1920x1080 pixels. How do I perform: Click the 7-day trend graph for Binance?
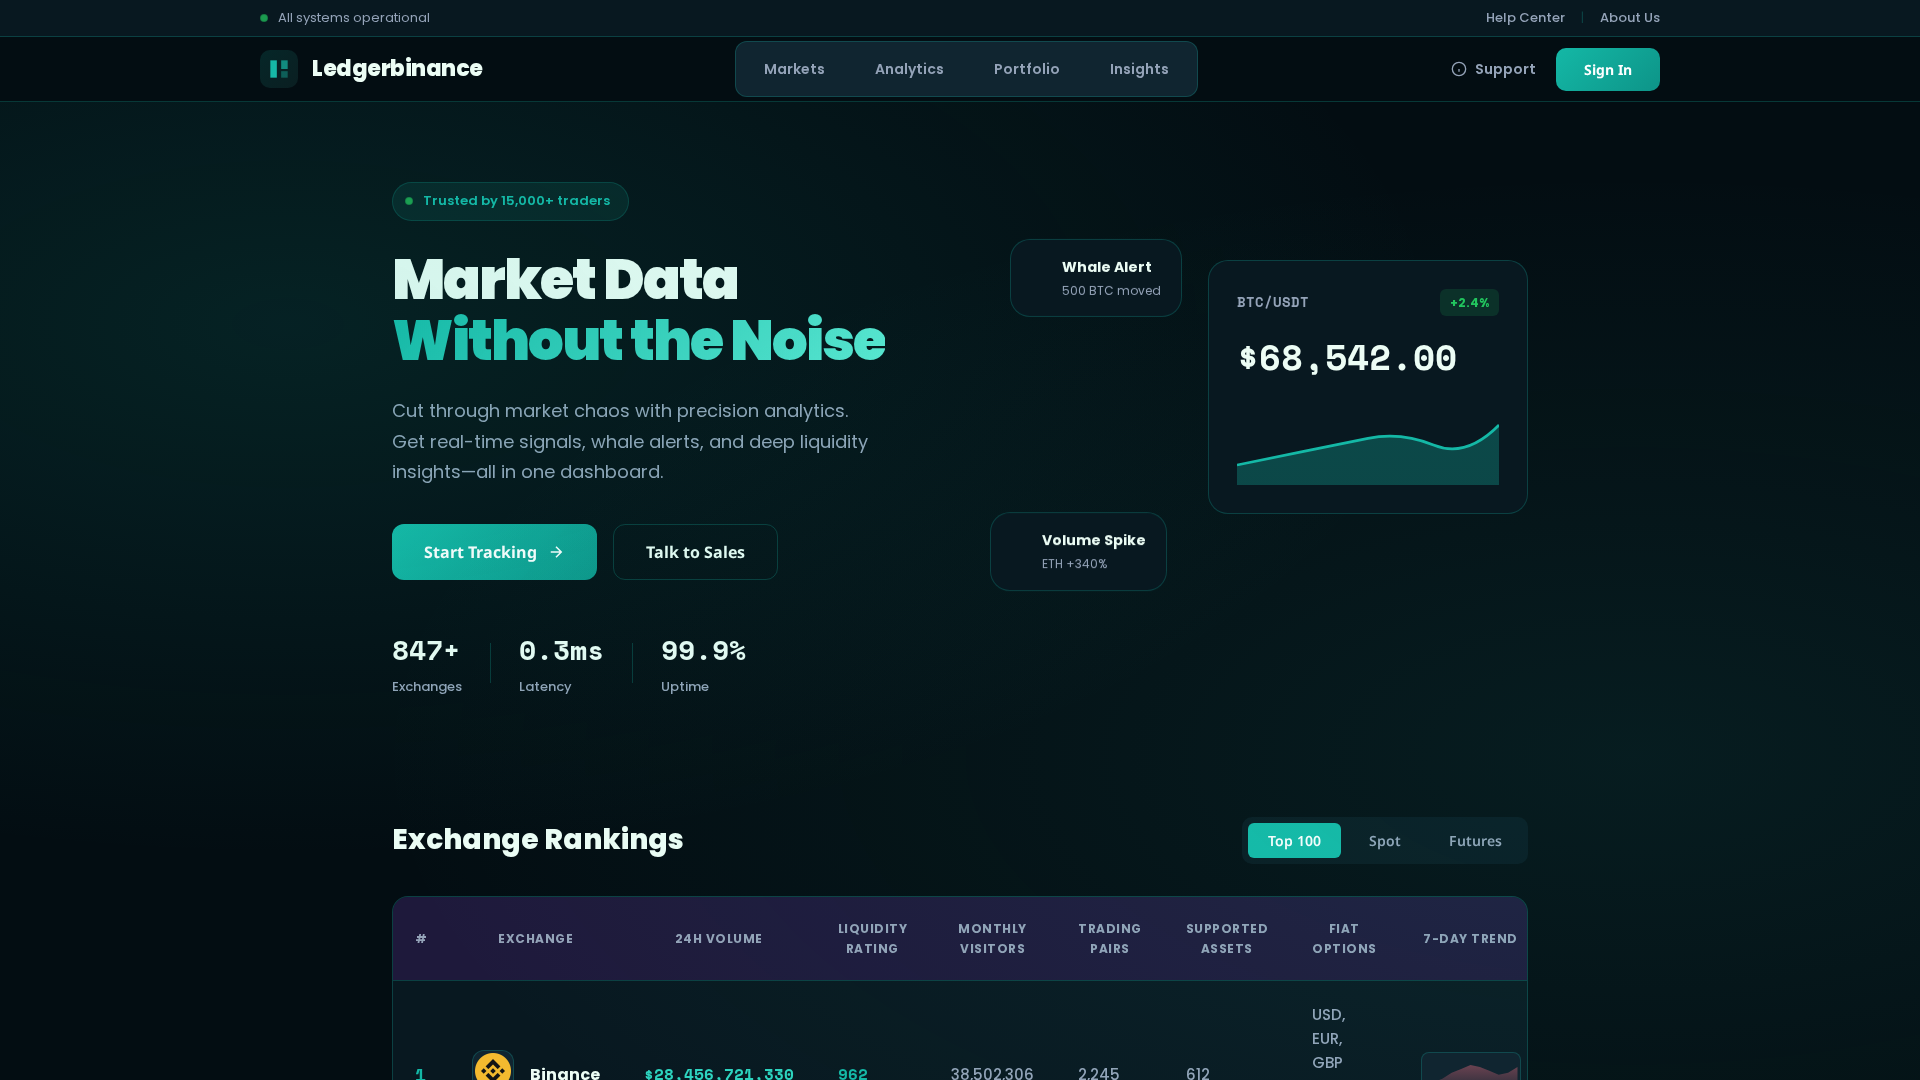click(x=1470, y=1070)
